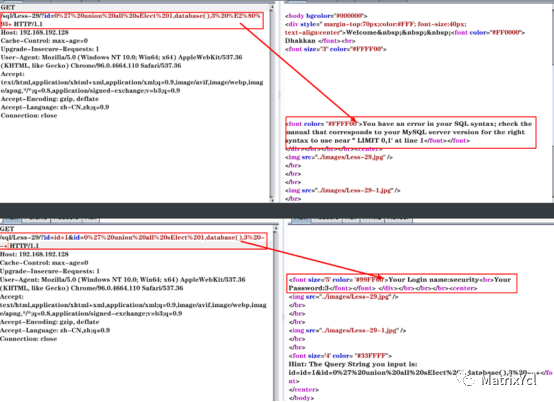Click the Less-29.jpg img tag in the top response

click(338, 157)
